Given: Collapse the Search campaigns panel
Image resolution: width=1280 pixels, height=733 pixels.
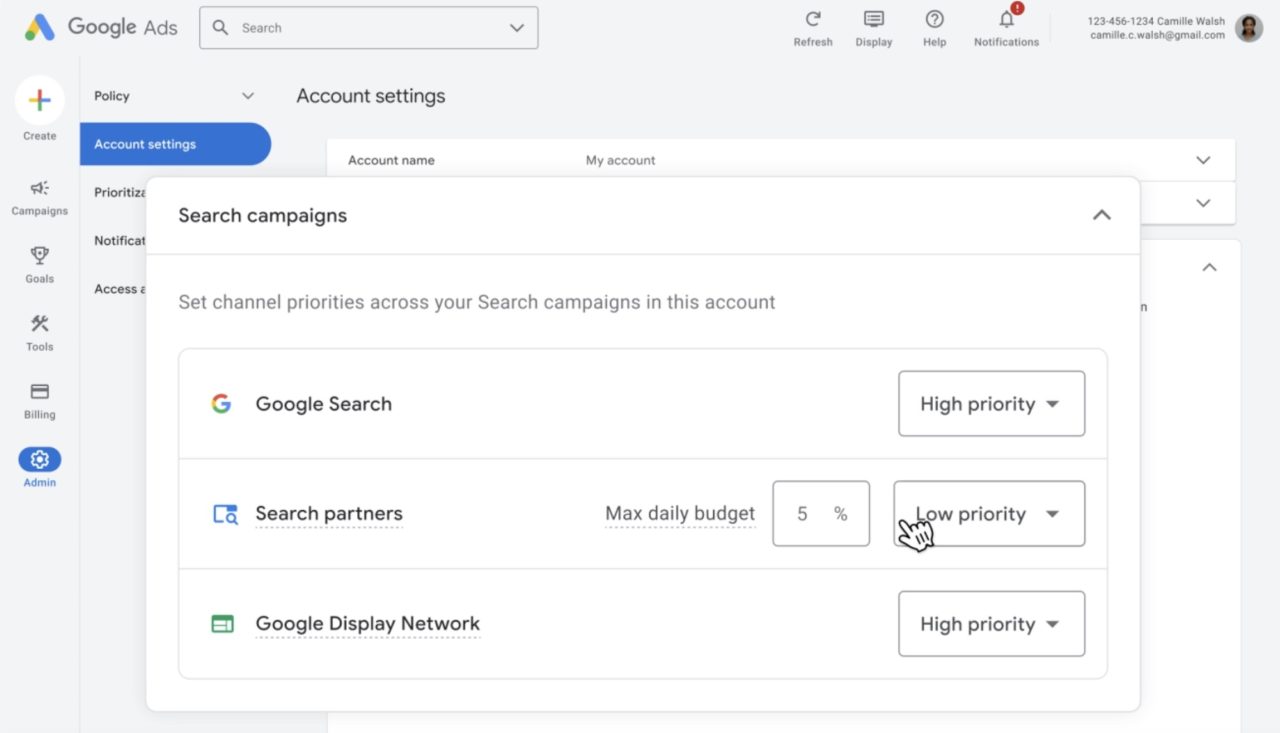Looking at the screenshot, I should click(1102, 215).
